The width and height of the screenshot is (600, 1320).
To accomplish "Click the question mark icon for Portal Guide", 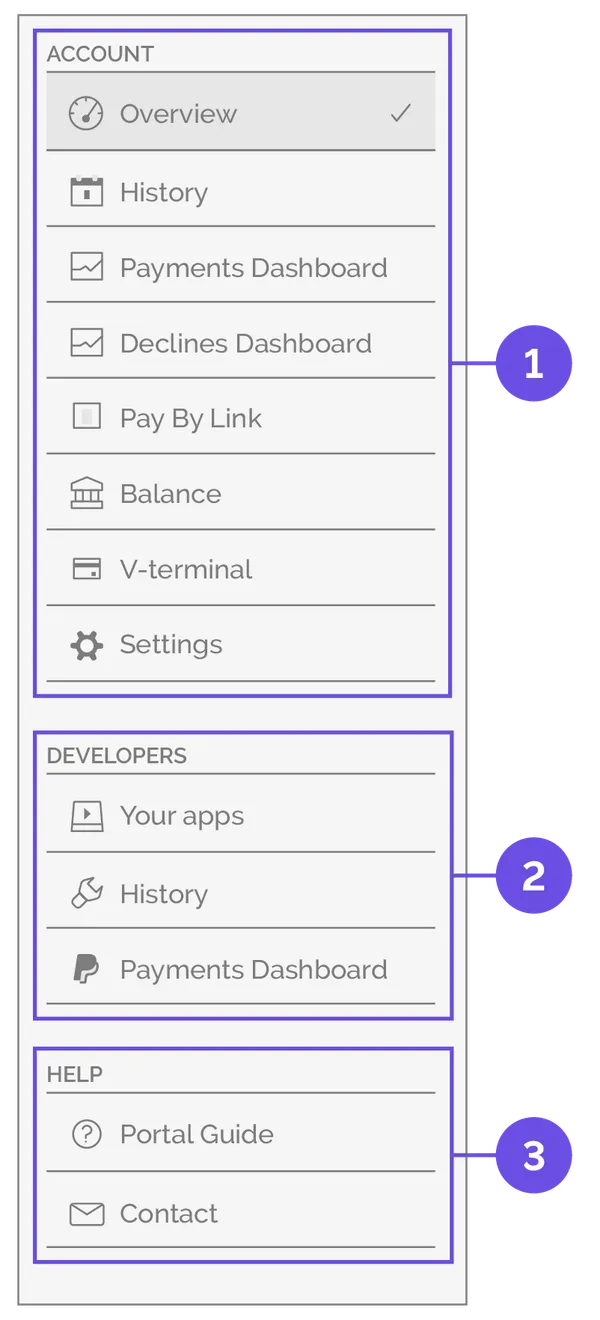I will [85, 1134].
